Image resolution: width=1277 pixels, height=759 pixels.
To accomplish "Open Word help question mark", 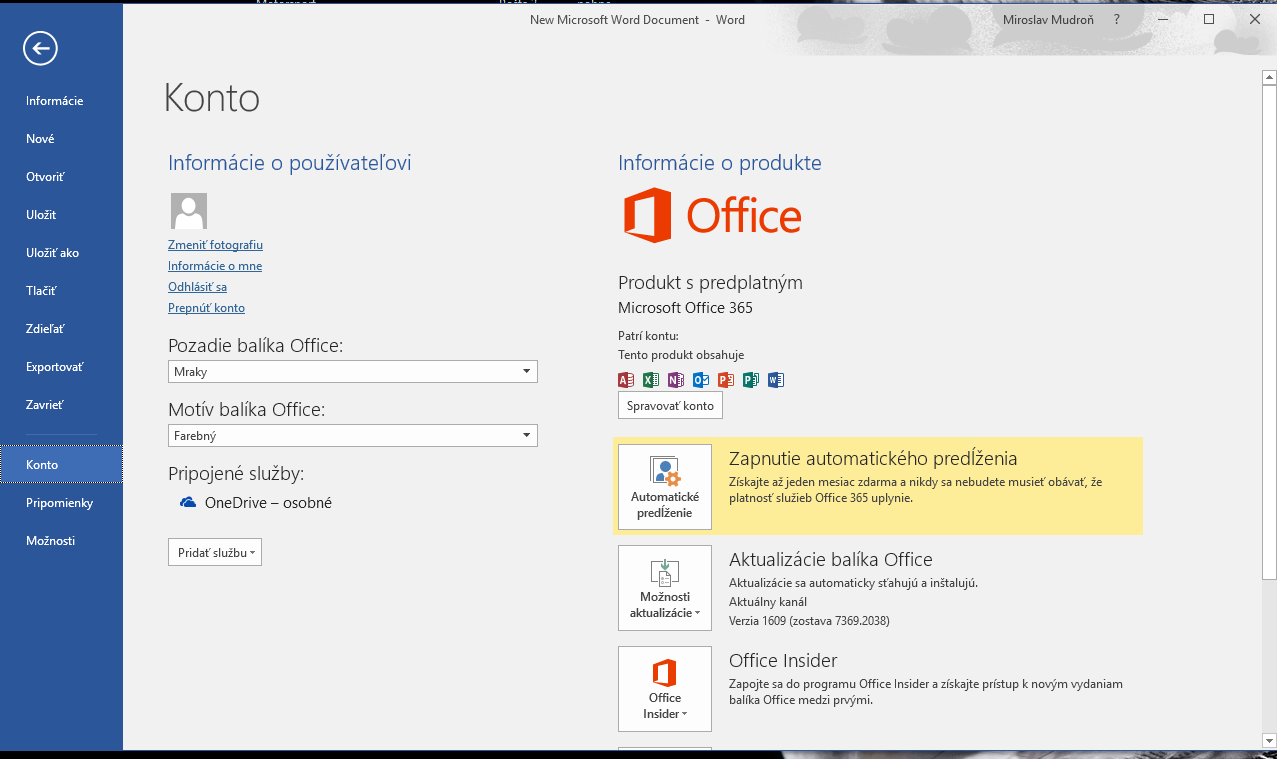I will [x=1117, y=19].
